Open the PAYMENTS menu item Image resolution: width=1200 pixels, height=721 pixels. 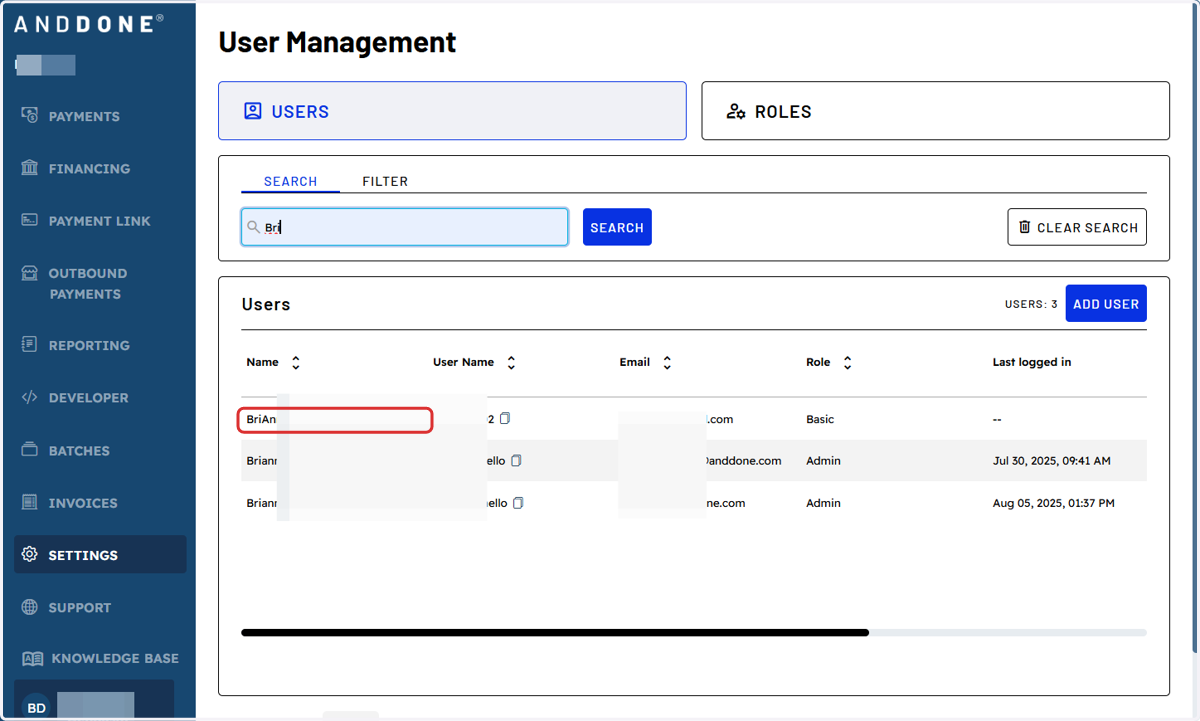(84, 116)
